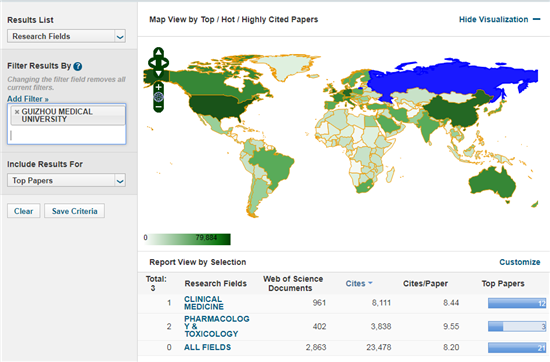Click the 8.20 cites per paper cell
This screenshot has width=550, height=362.
[451, 347]
